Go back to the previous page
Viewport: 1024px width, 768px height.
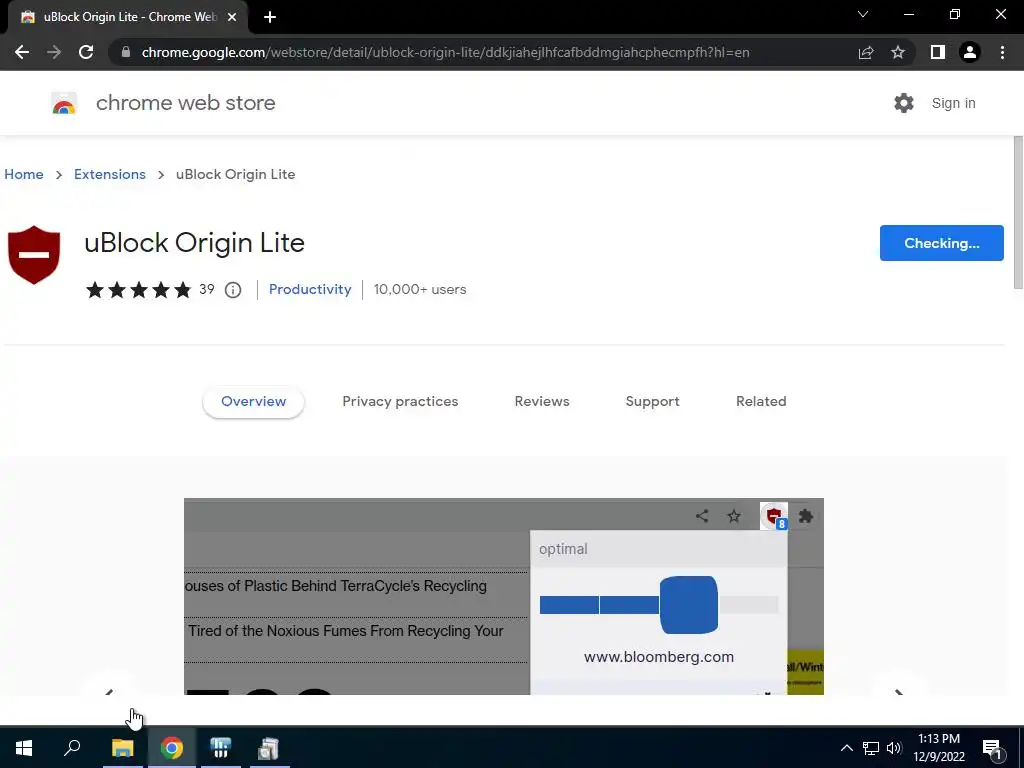(22, 52)
